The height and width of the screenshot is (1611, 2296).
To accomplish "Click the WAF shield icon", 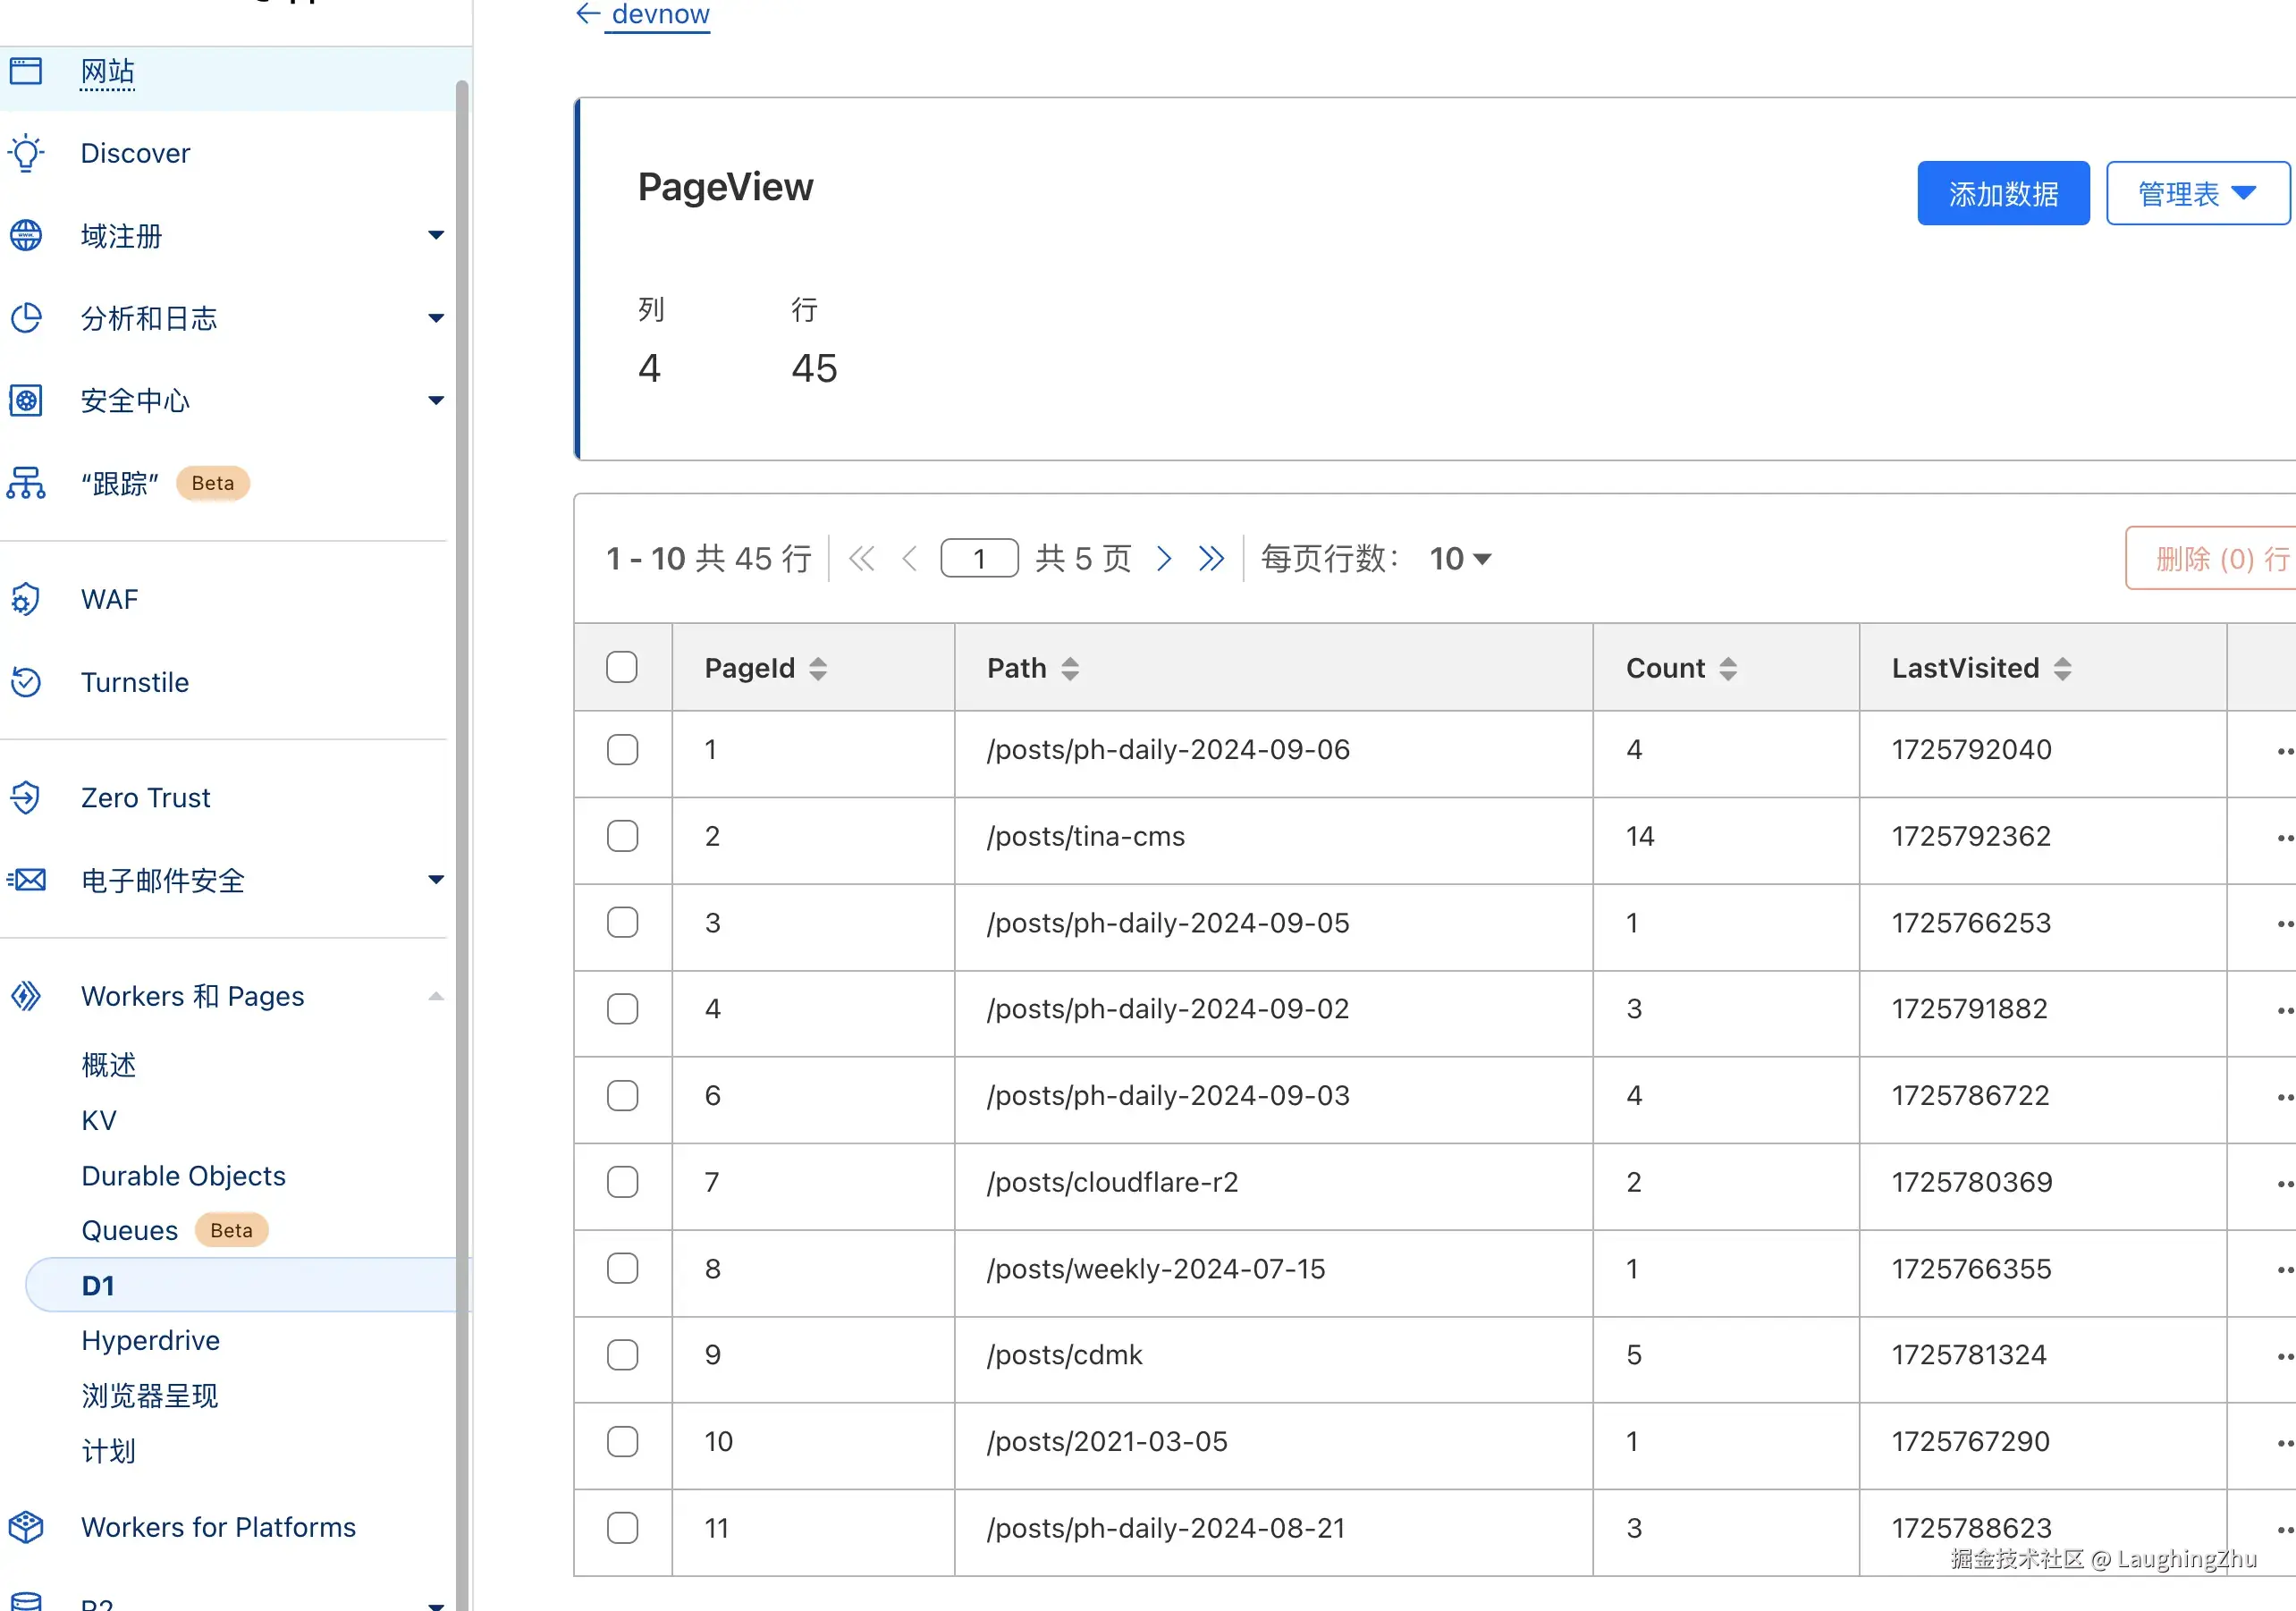I will point(26,599).
